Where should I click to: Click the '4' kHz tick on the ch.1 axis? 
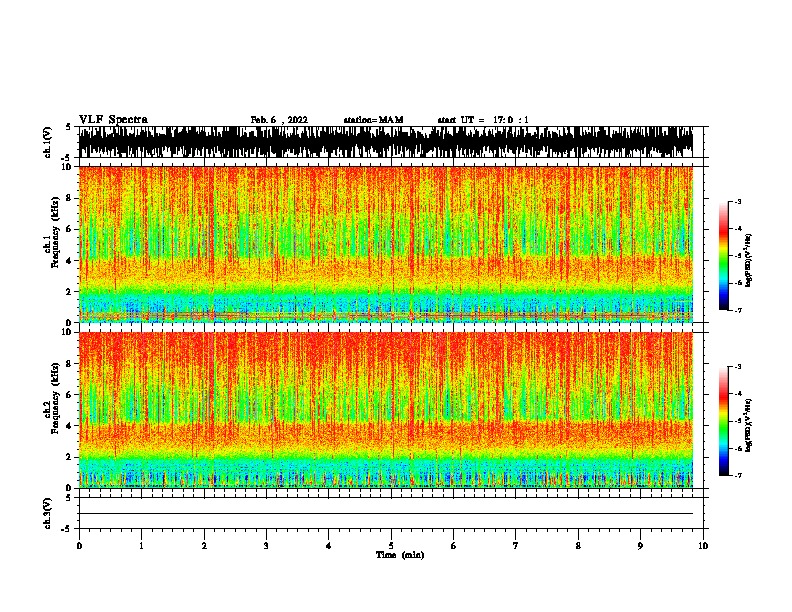69,261
